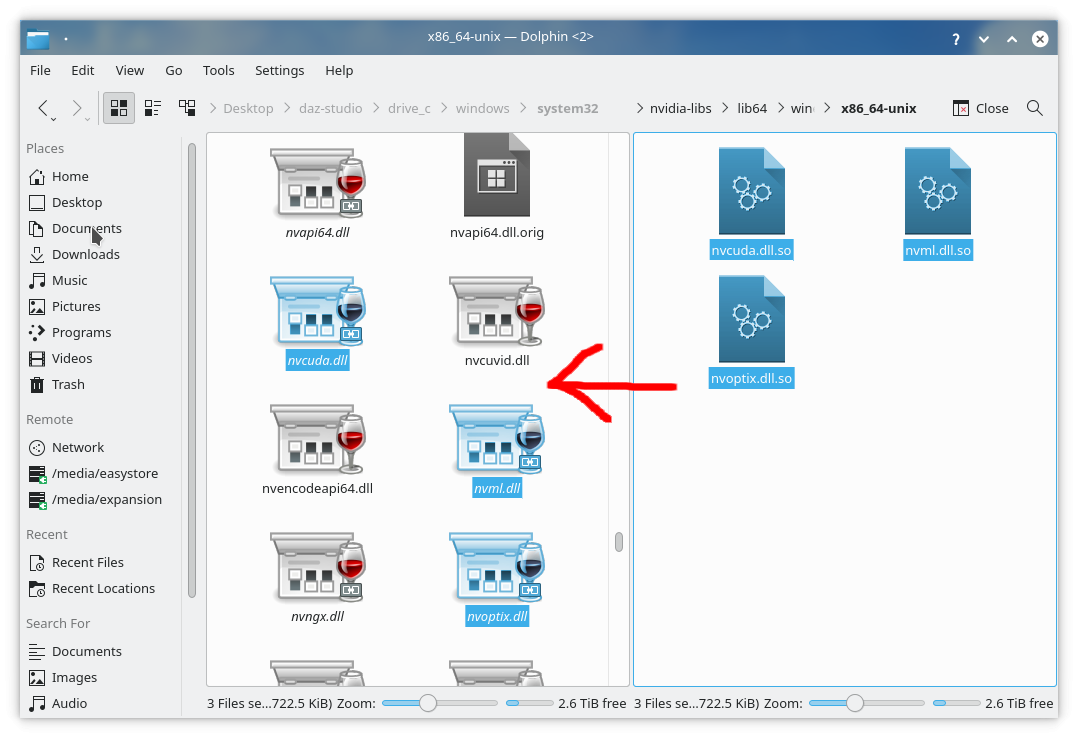Click the nvidia-libs breadcrumb
The image size is (1078, 738).
coord(681,108)
